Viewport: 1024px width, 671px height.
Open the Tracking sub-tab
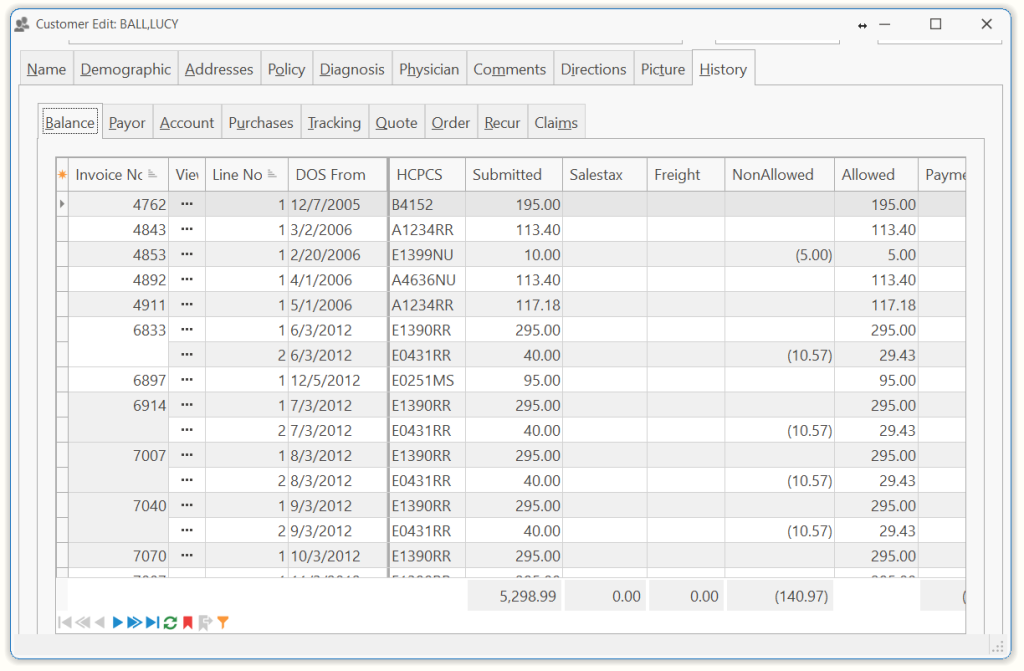pos(334,123)
